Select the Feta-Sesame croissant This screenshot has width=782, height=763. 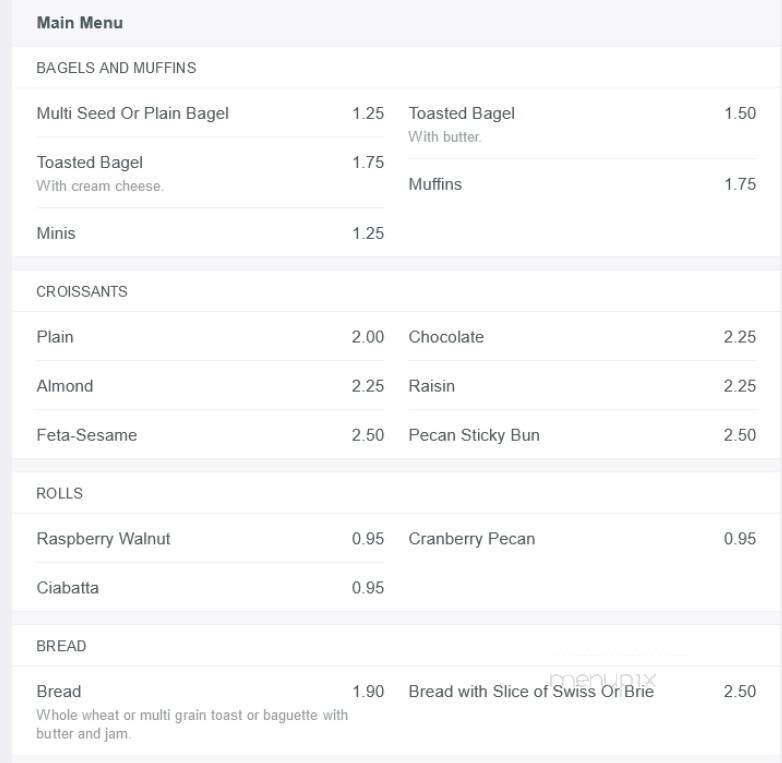[x=87, y=435]
